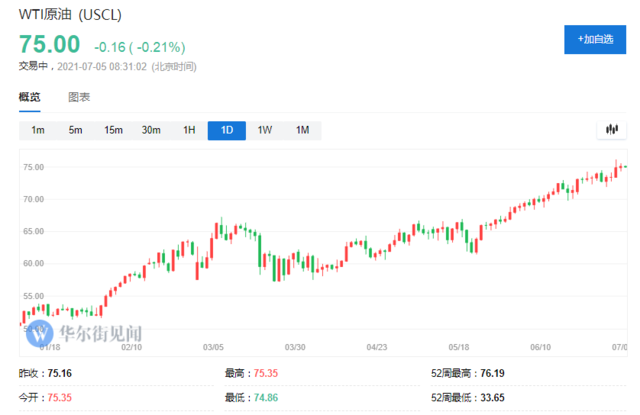Viewport: 640px width, 415px height.
Task: Add WTI crude to watchlist with +加自选
Action: [595, 39]
